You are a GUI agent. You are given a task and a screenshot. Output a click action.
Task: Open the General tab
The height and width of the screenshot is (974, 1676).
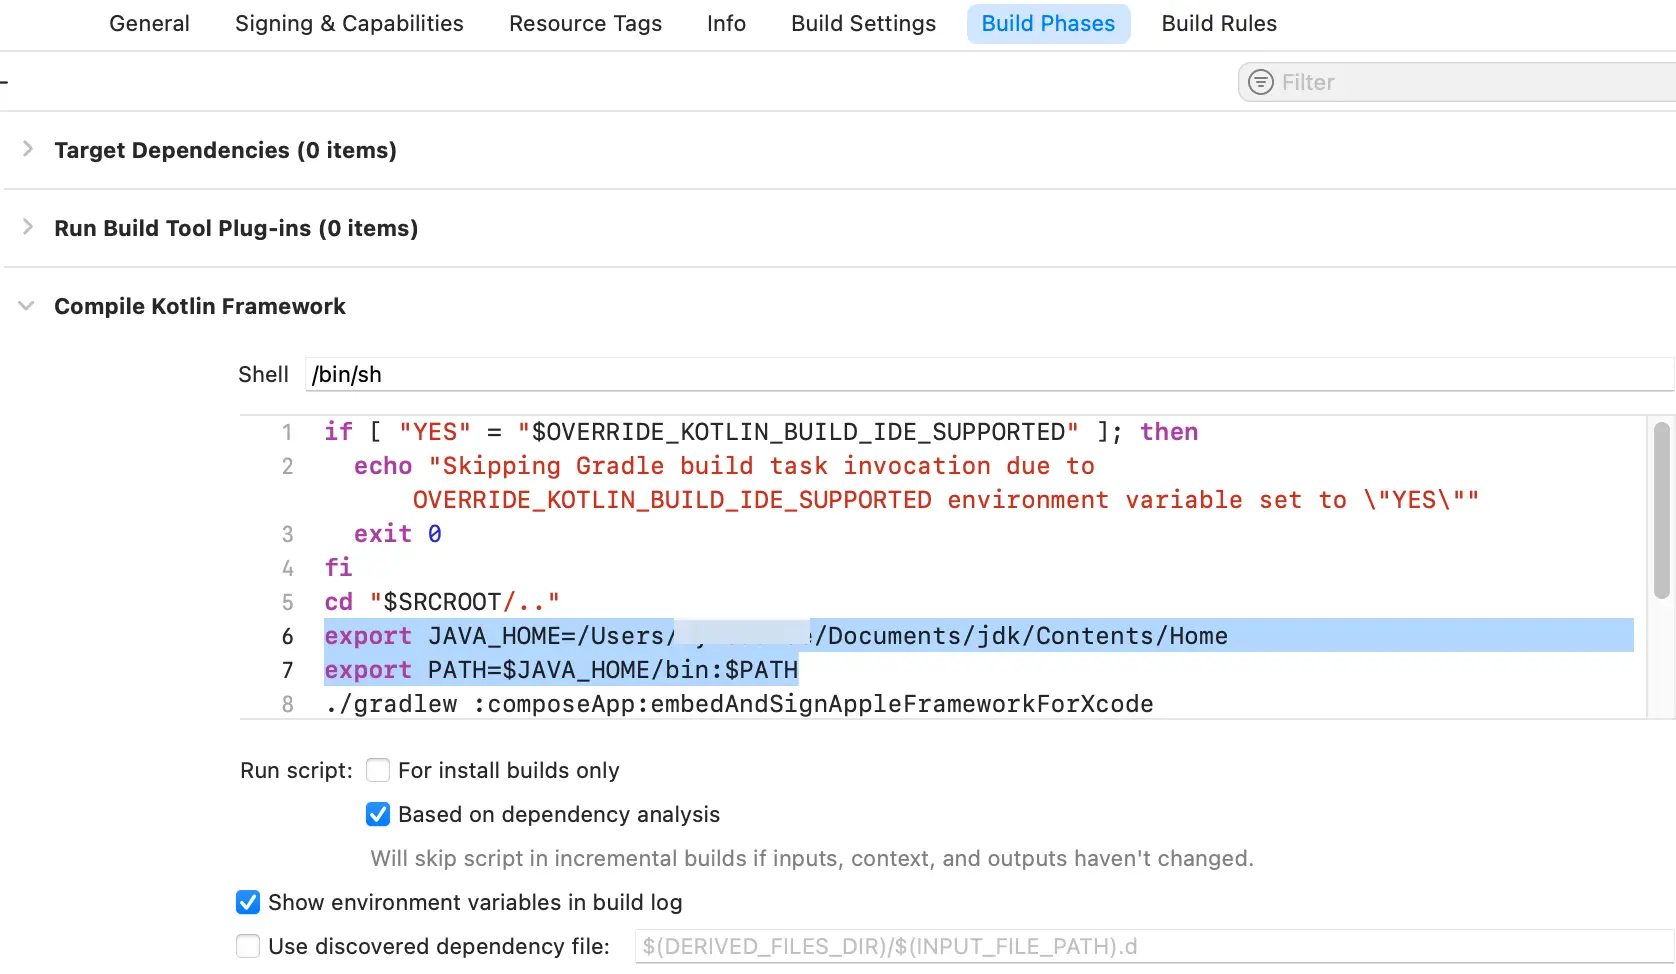pyautogui.click(x=149, y=23)
